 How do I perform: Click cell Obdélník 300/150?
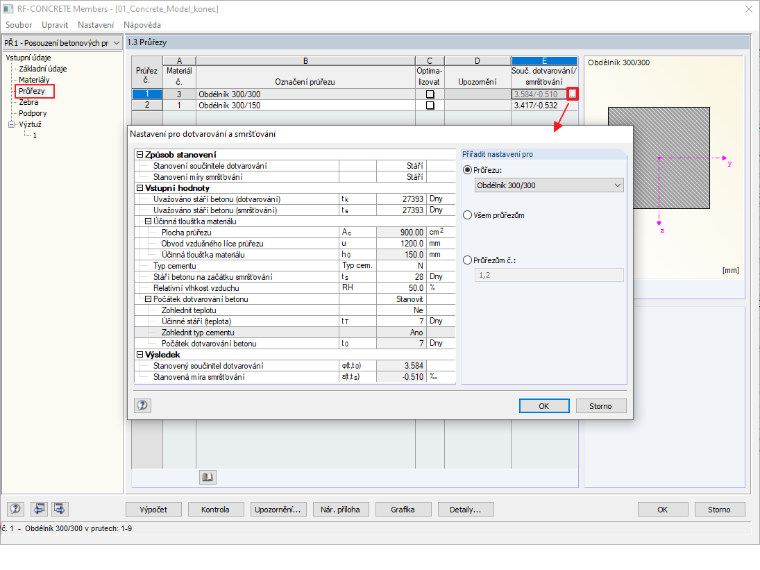point(305,105)
